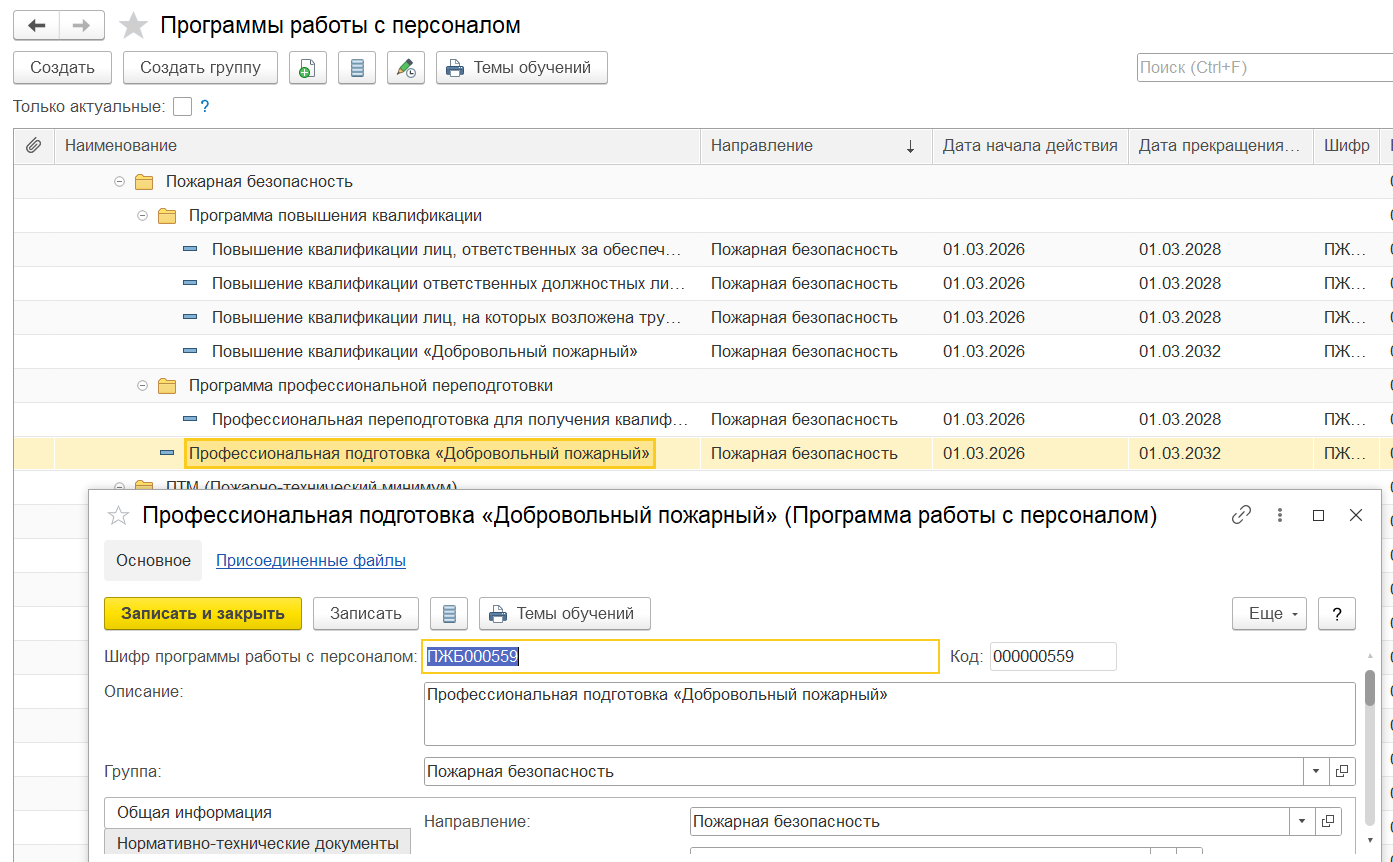The width and height of the screenshot is (1393, 862).
Task: Star the Программы работы с персоналом page
Action: 133,26
